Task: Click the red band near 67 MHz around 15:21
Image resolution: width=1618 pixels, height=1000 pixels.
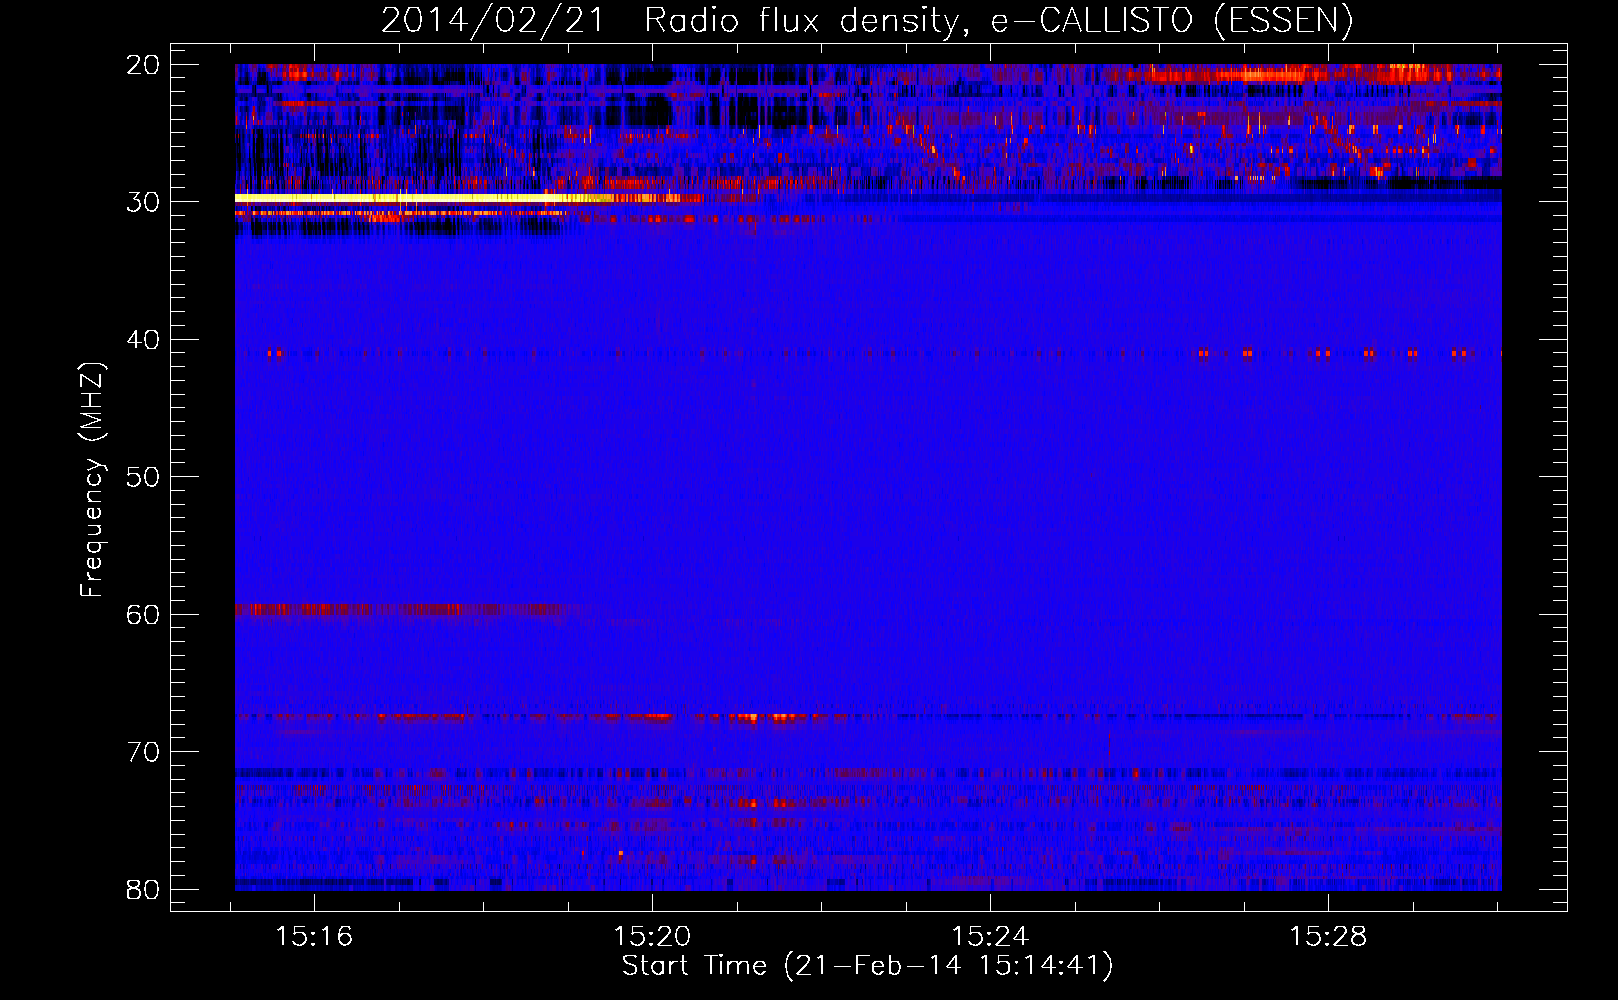Action: pyautogui.click(x=765, y=717)
